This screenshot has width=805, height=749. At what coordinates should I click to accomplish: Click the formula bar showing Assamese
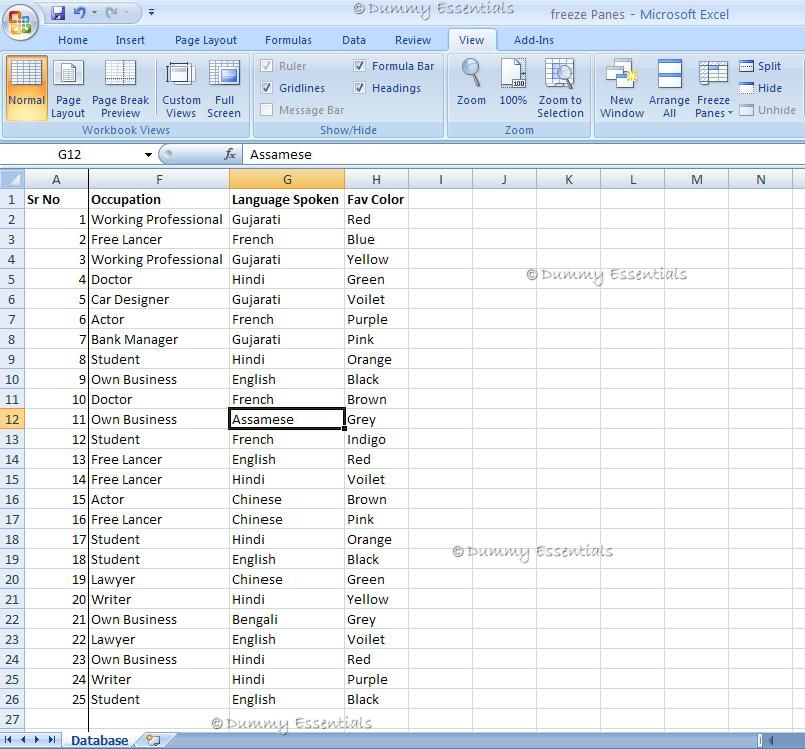(x=524, y=154)
